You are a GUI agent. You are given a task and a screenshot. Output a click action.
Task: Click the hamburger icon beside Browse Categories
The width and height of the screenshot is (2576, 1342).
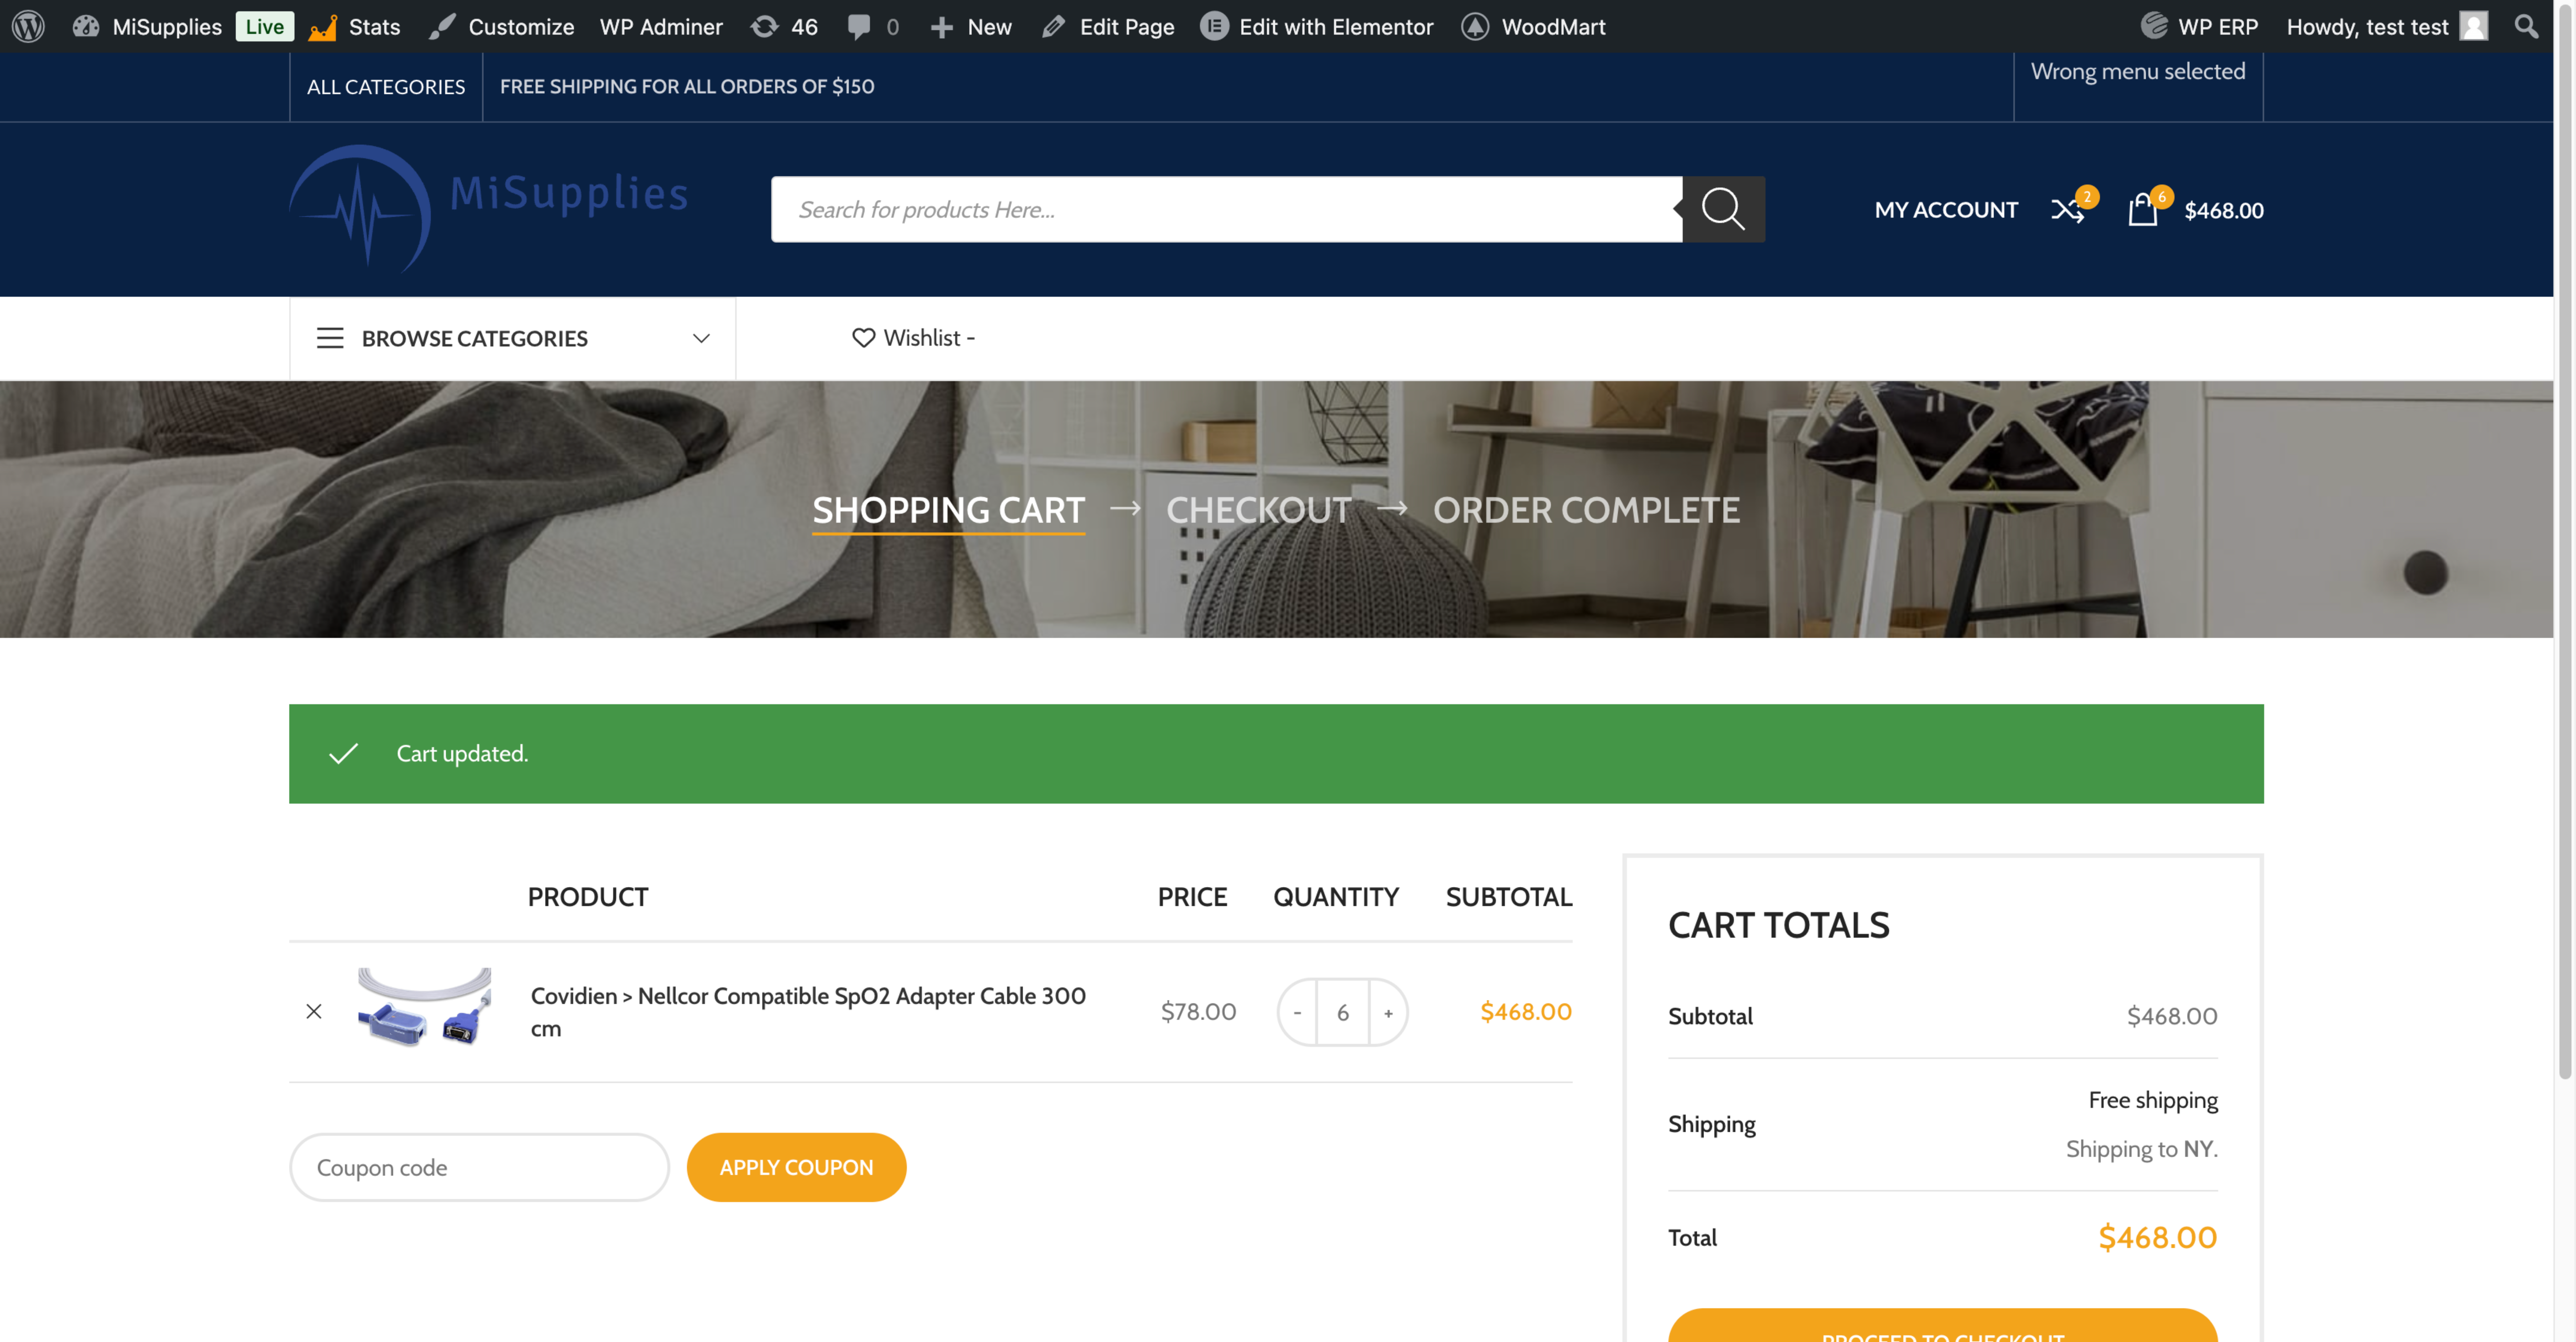click(330, 338)
